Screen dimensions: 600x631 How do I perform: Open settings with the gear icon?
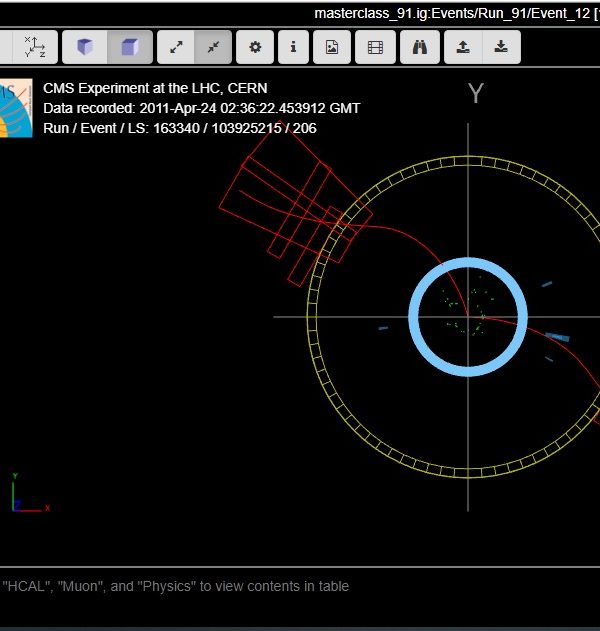[255, 47]
